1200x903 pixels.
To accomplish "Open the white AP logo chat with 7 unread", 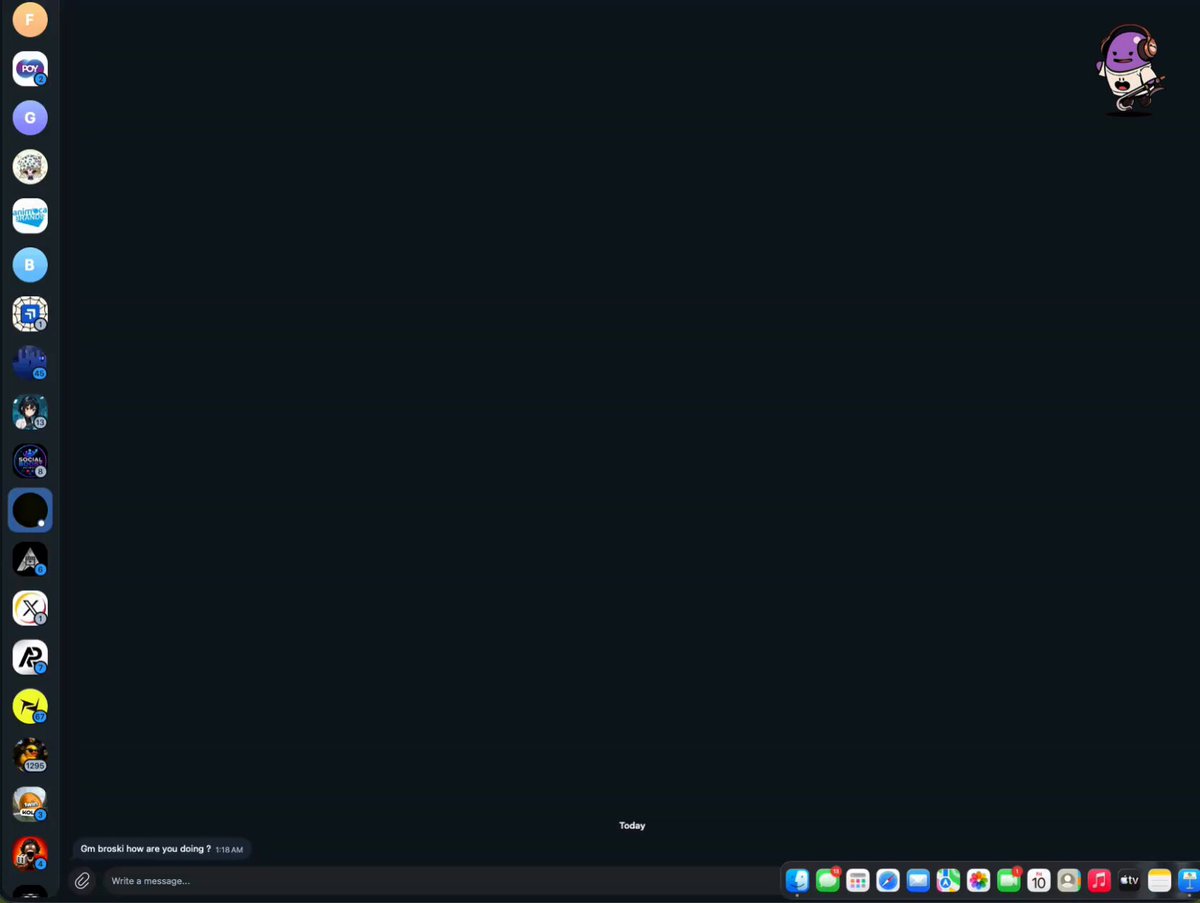I will point(30,657).
